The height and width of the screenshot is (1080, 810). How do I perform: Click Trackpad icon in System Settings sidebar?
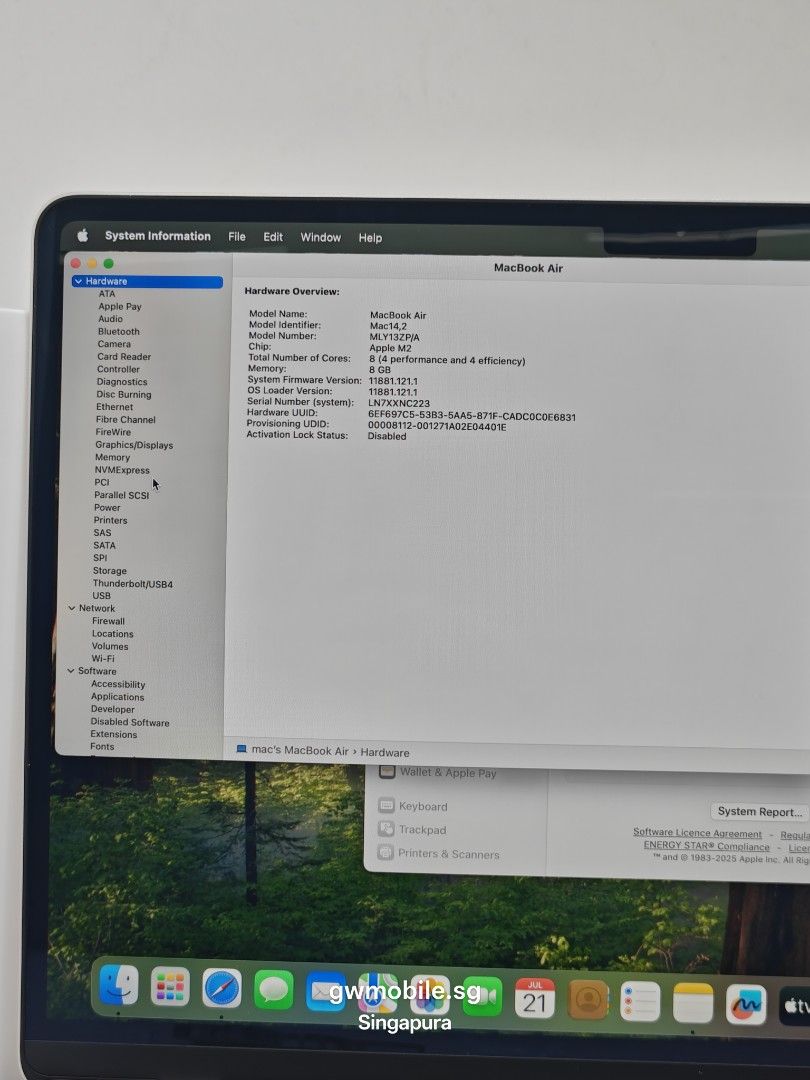(x=386, y=829)
